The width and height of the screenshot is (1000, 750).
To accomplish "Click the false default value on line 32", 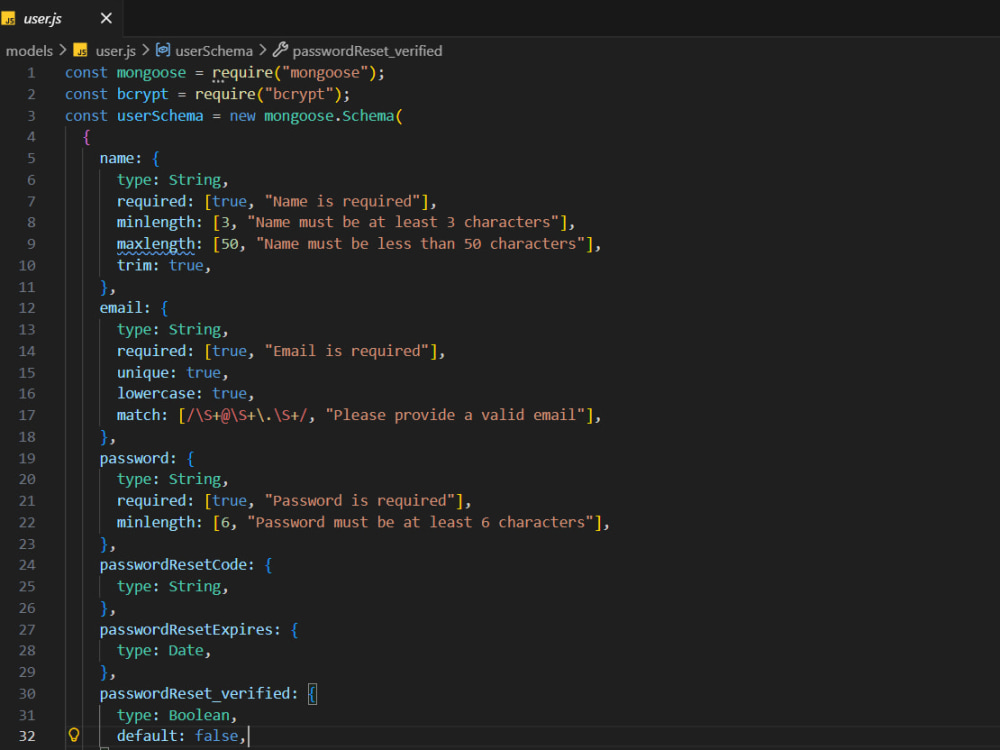I will point(216,736).
